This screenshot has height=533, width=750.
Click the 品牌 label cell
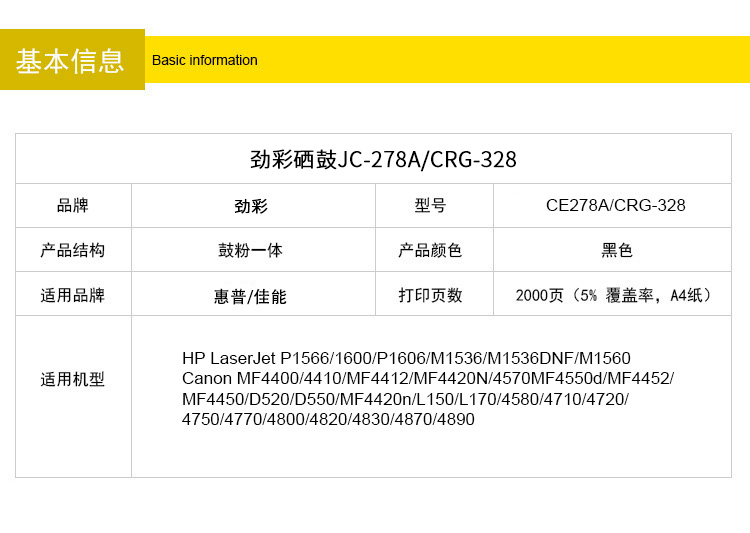pyautogui.click(x=73, y=206)
